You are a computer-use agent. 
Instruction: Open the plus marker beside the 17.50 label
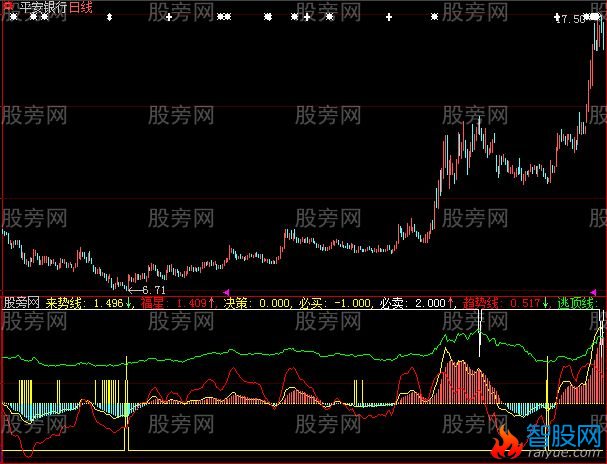[x=557, y=17]
